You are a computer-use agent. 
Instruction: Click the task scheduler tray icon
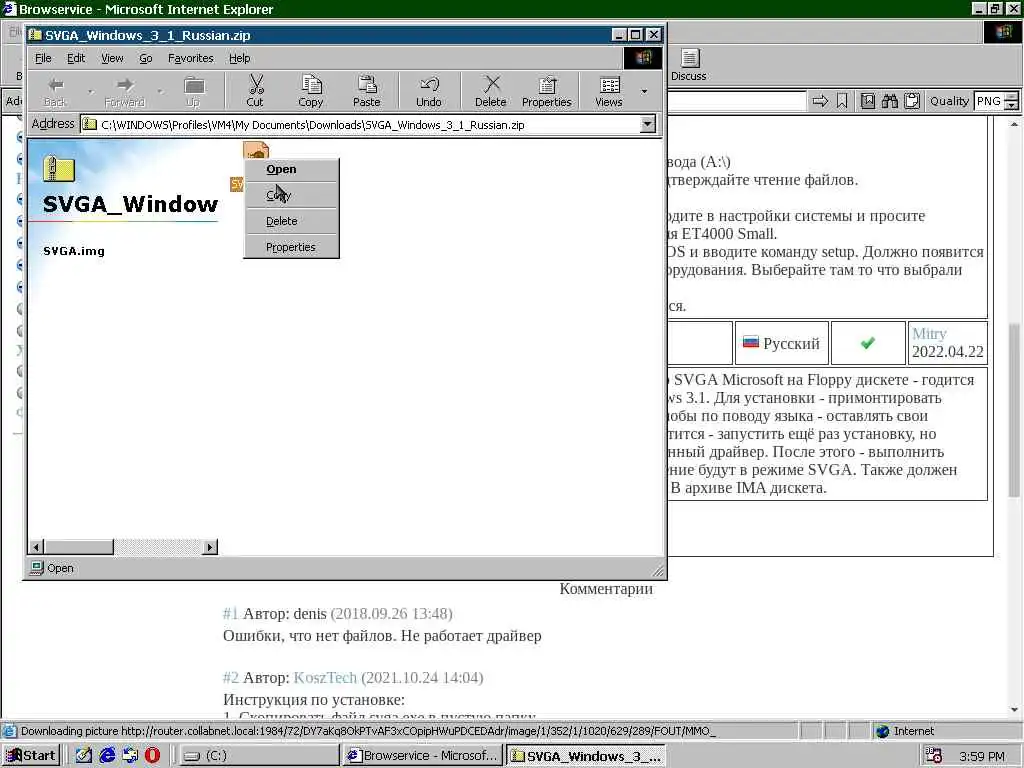pyautogui.click(x=933, y=756)
